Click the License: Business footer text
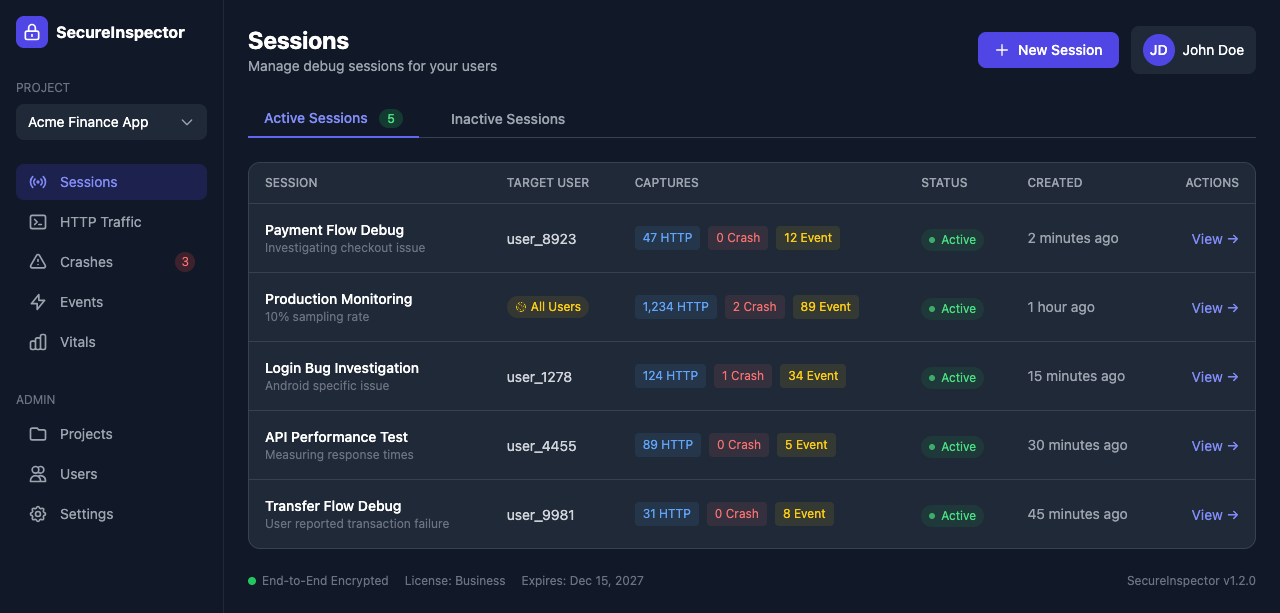 tap(455, 581)
